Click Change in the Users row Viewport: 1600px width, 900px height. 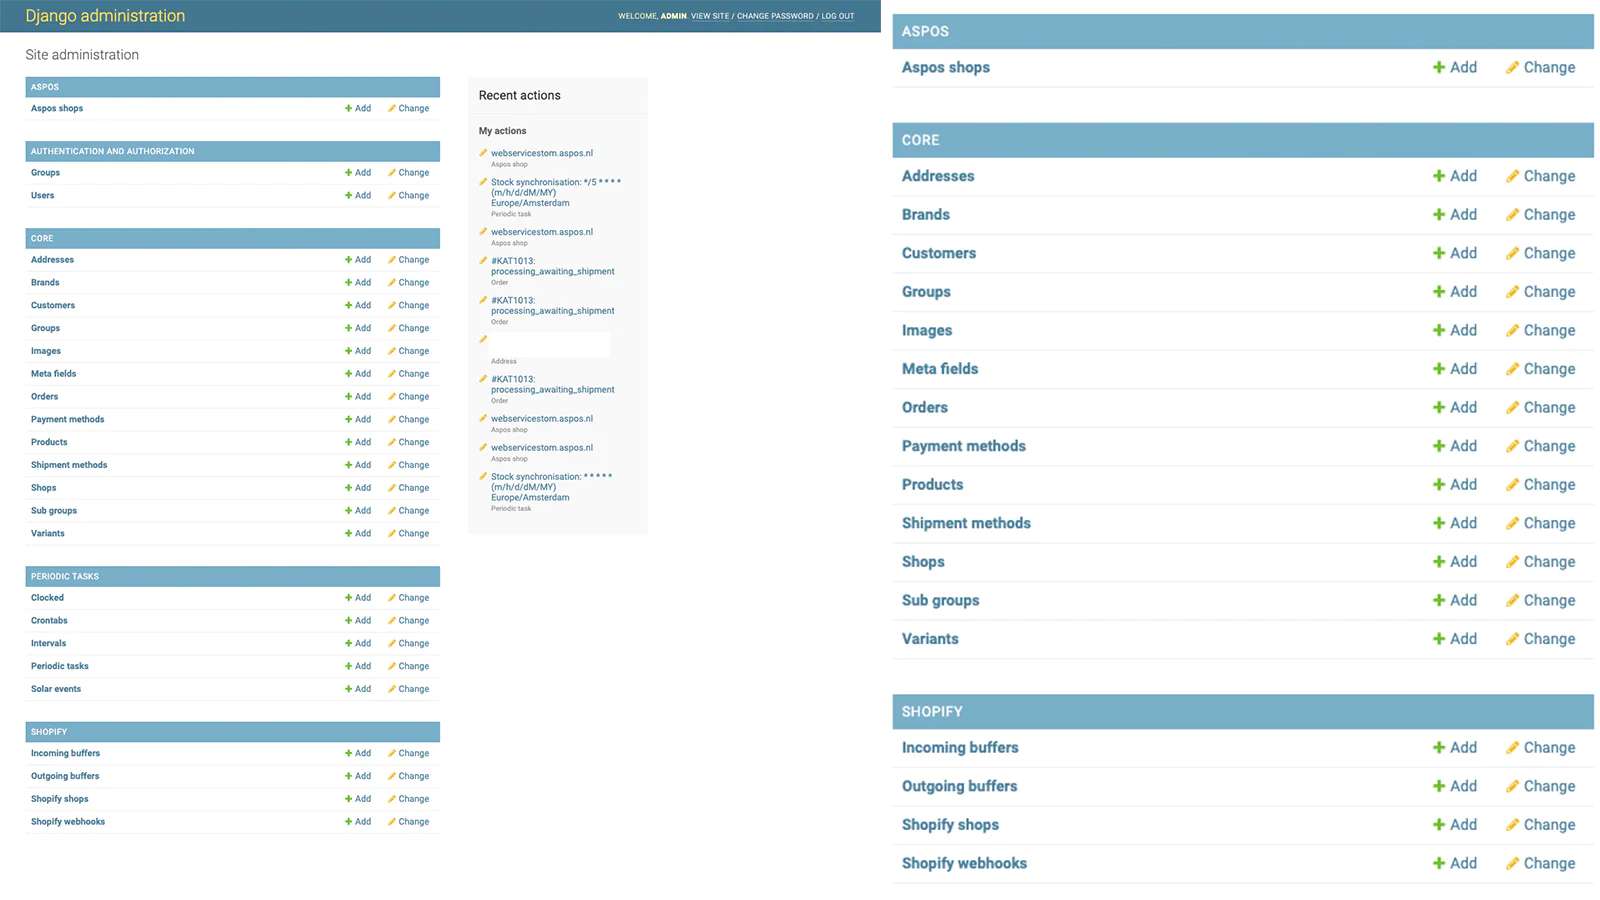pos(413,195)
